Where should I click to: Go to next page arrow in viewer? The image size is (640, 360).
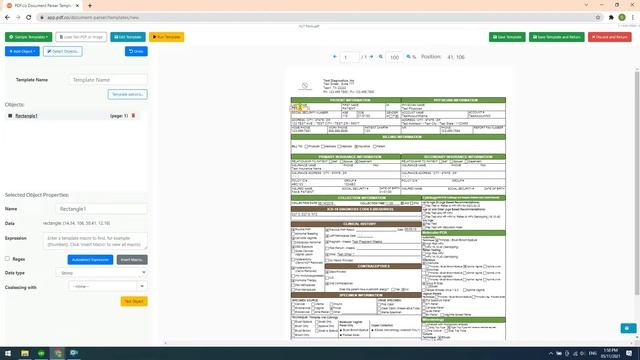371,57
